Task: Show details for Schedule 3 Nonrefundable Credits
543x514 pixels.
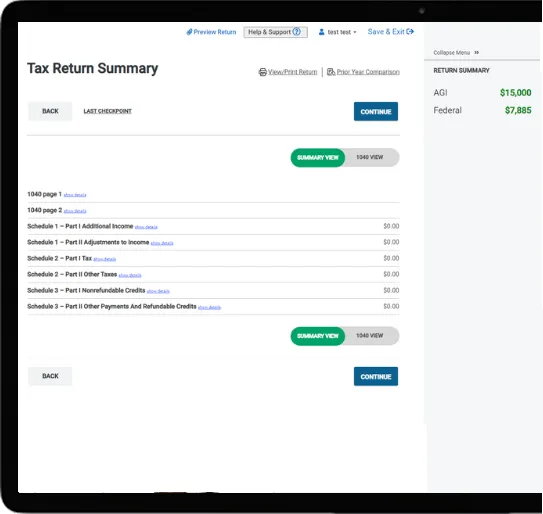Action: tap(158, 291)
